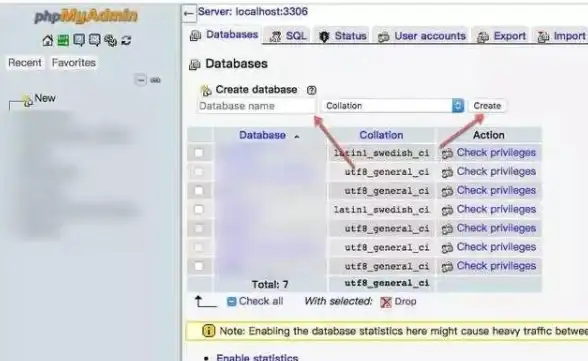Viewport: 588px width, 361px height.
Task: Tick the checkbox in the seventh database row
Action: pos(199,266)
